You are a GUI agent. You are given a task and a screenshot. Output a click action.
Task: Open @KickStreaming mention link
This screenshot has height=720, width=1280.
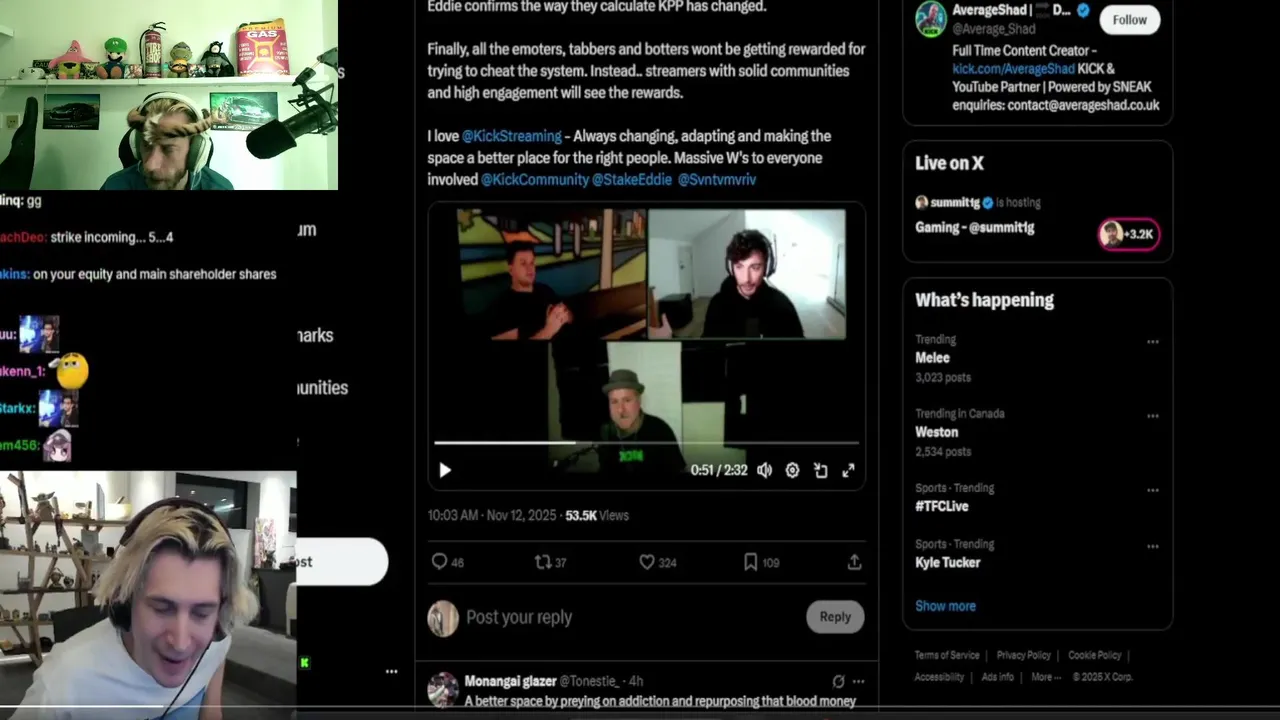(511, 136)
